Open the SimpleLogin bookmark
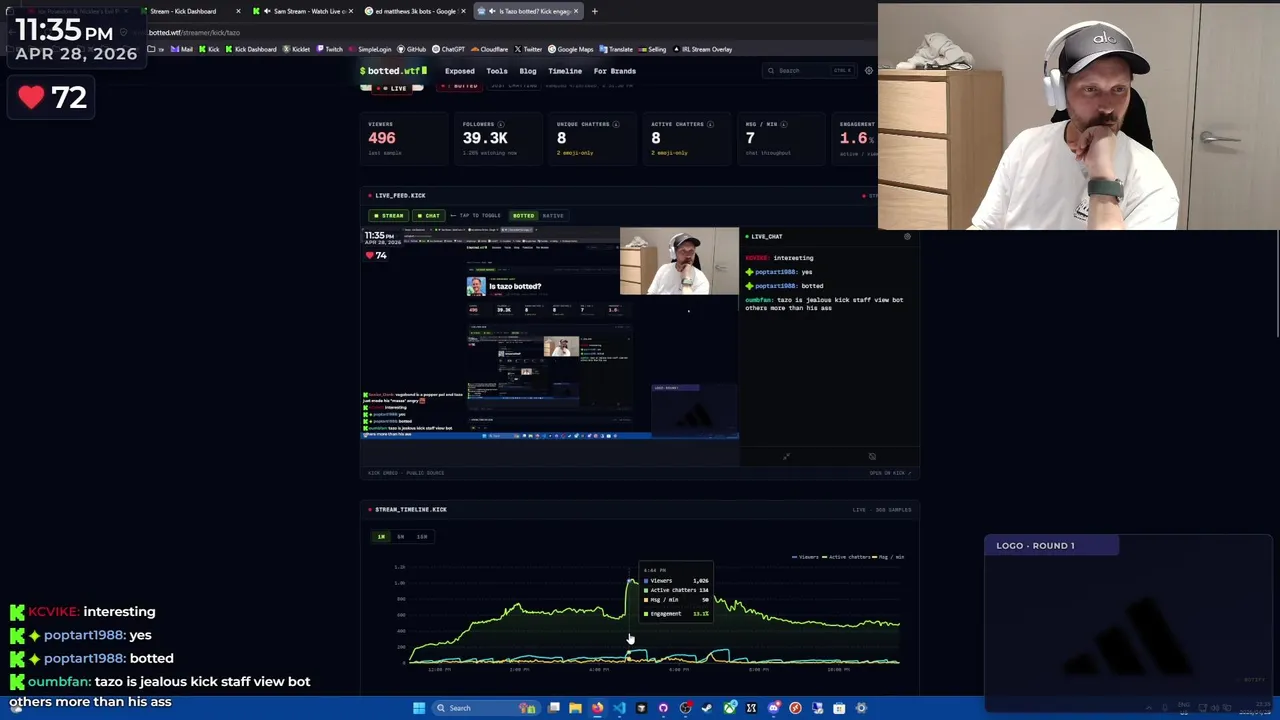1280x720 pixels. [x=371, y=49]
